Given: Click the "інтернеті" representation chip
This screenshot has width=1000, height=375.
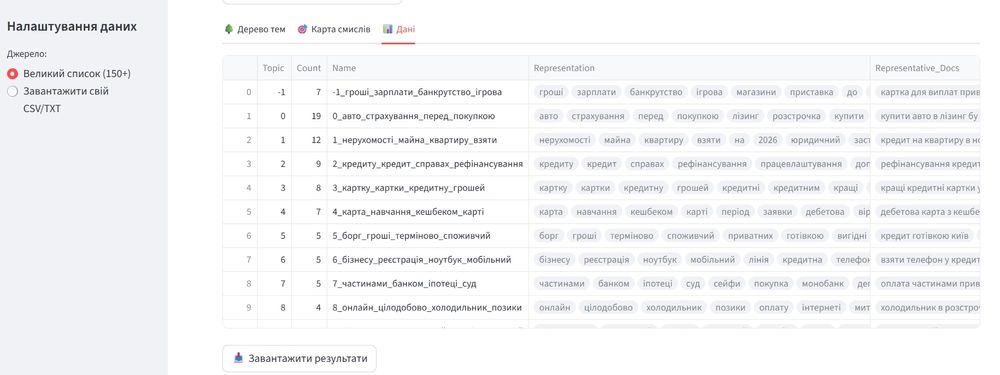Looking at the screenshot, I should tap(821, 307).
